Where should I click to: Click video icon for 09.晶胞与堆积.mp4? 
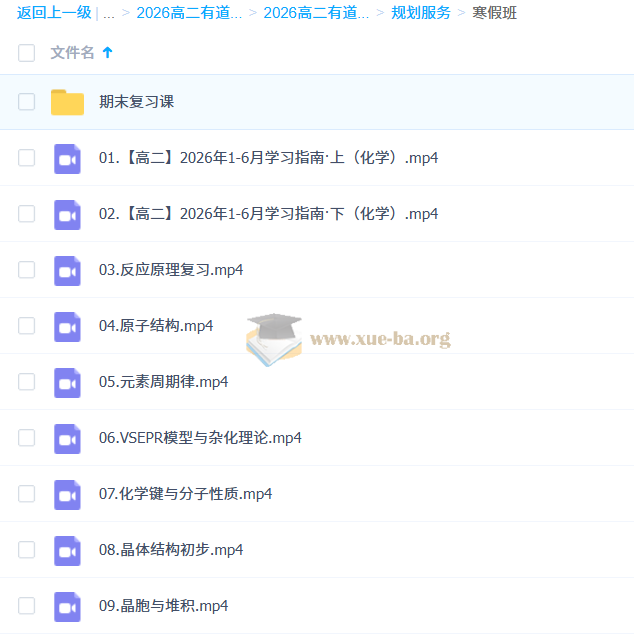click(67, 606)
